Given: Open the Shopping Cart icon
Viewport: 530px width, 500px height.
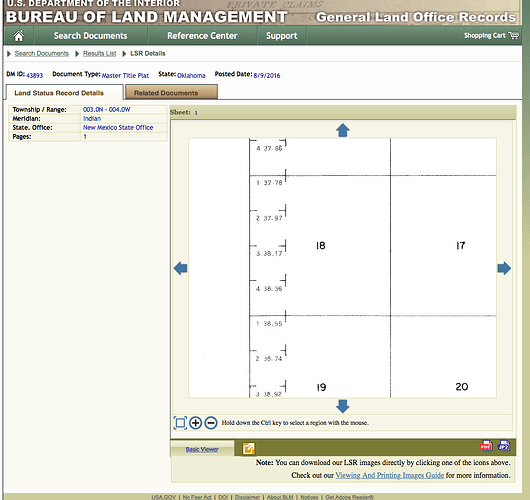Looking at the screenshot, I should [513, 35].
